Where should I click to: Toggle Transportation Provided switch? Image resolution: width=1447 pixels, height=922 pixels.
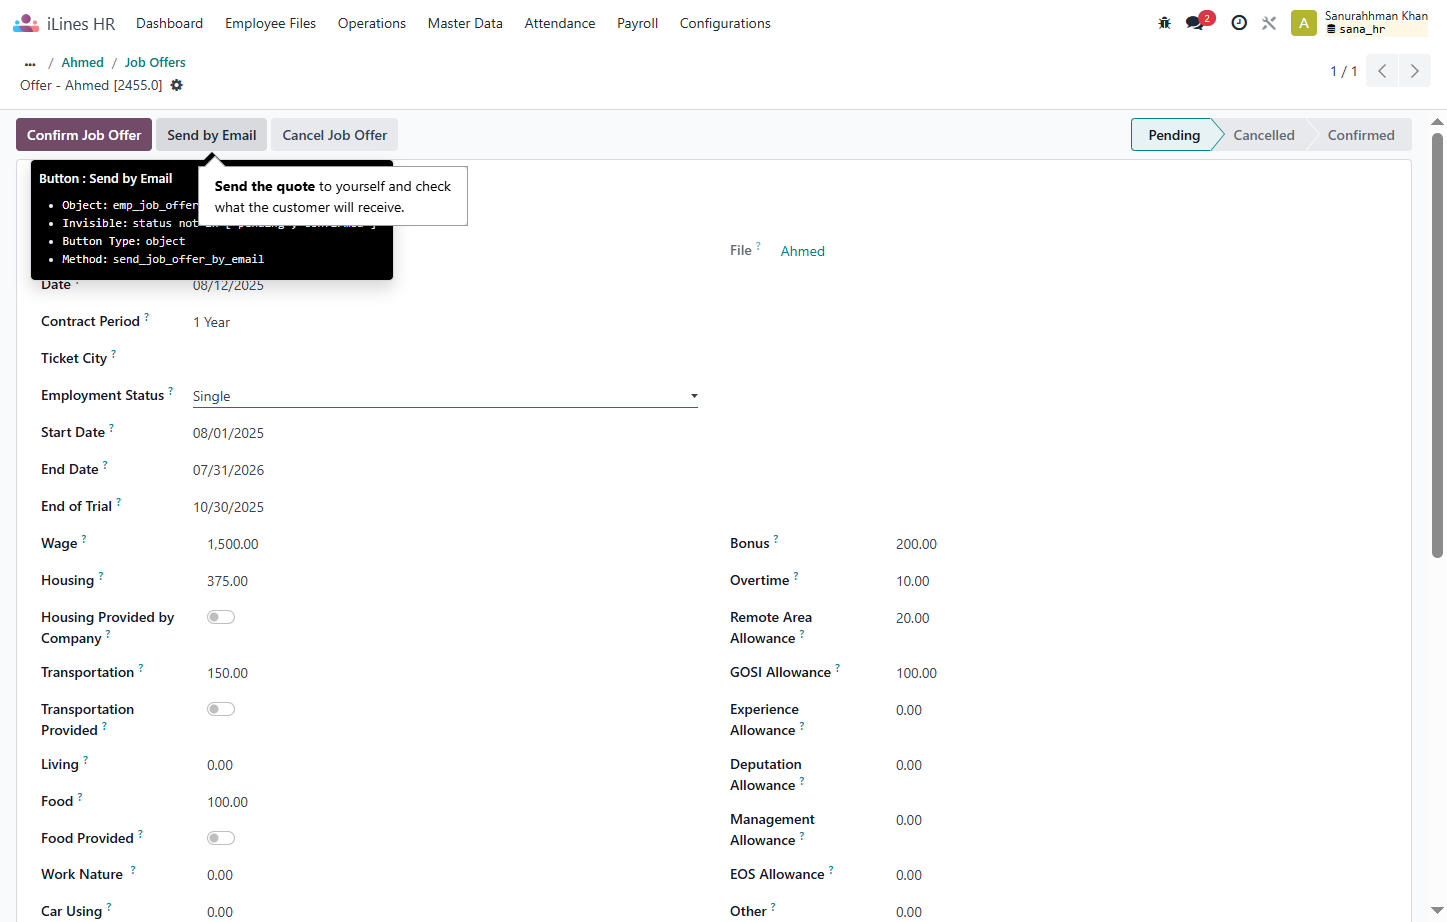coord(221,709)
